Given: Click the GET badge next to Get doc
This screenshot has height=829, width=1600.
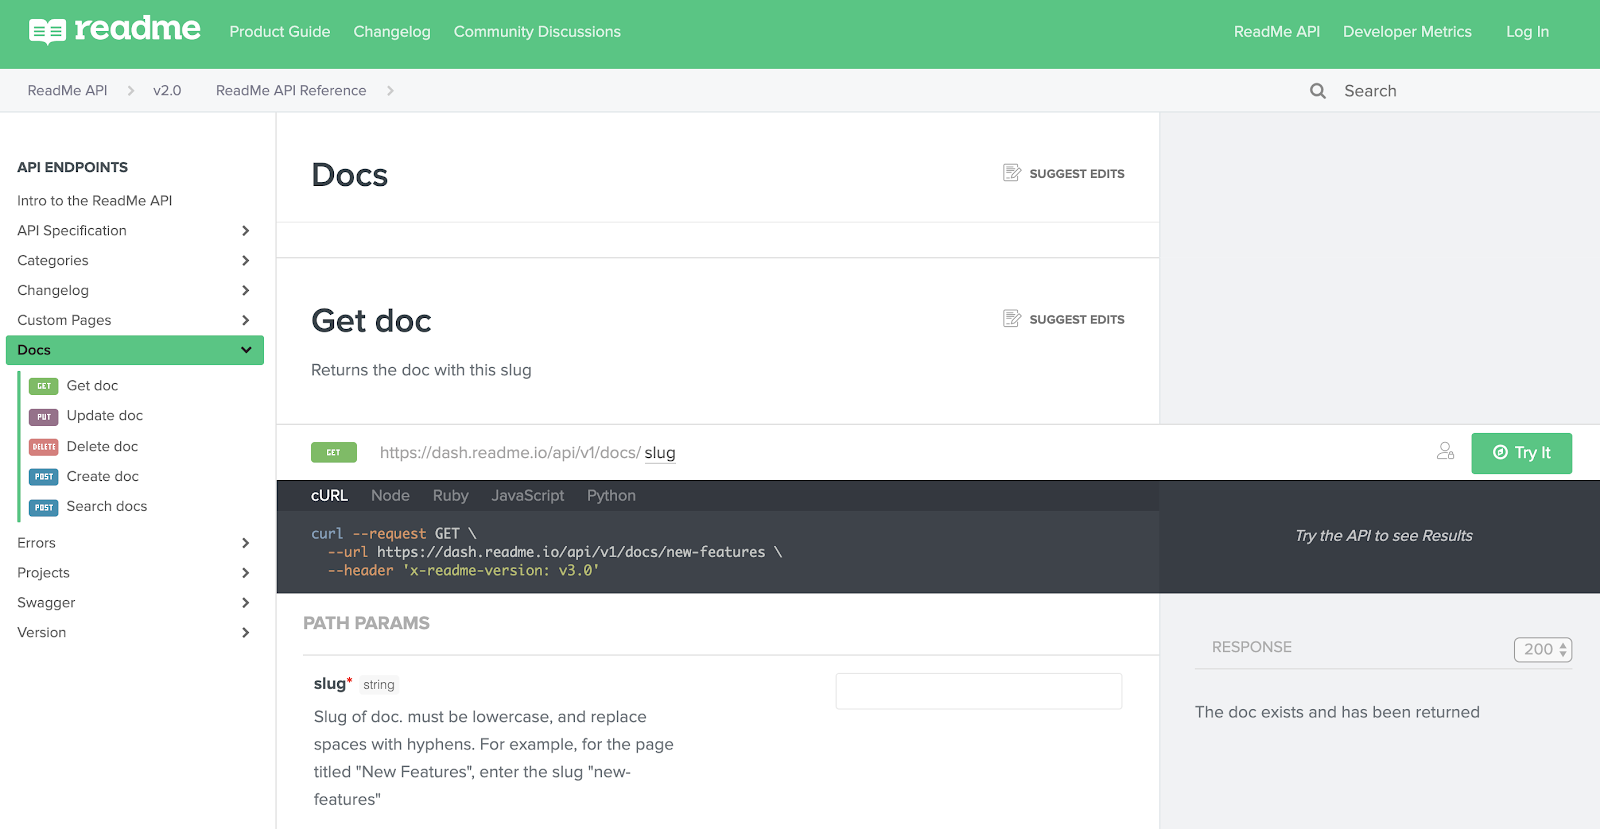Looking at the screenshot, I should coord(43,386).
